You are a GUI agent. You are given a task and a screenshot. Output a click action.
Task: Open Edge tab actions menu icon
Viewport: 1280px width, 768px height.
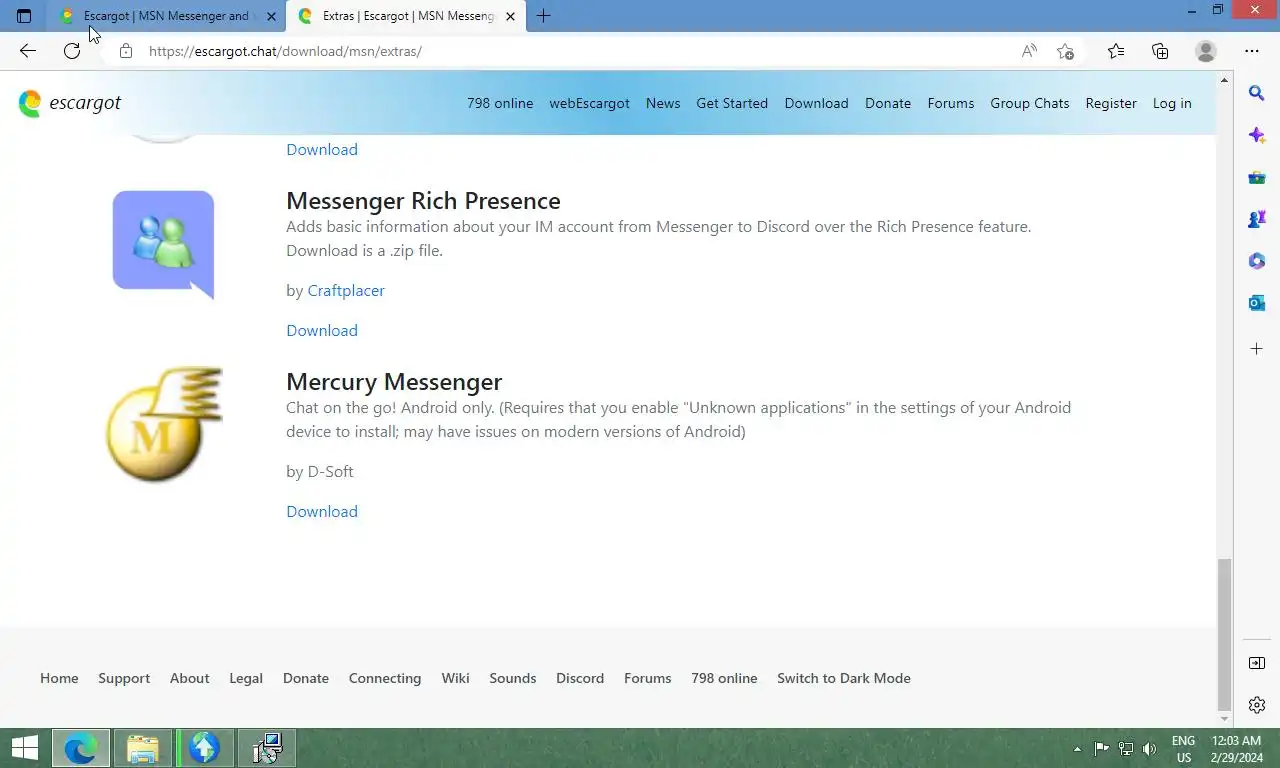(24, 16)
